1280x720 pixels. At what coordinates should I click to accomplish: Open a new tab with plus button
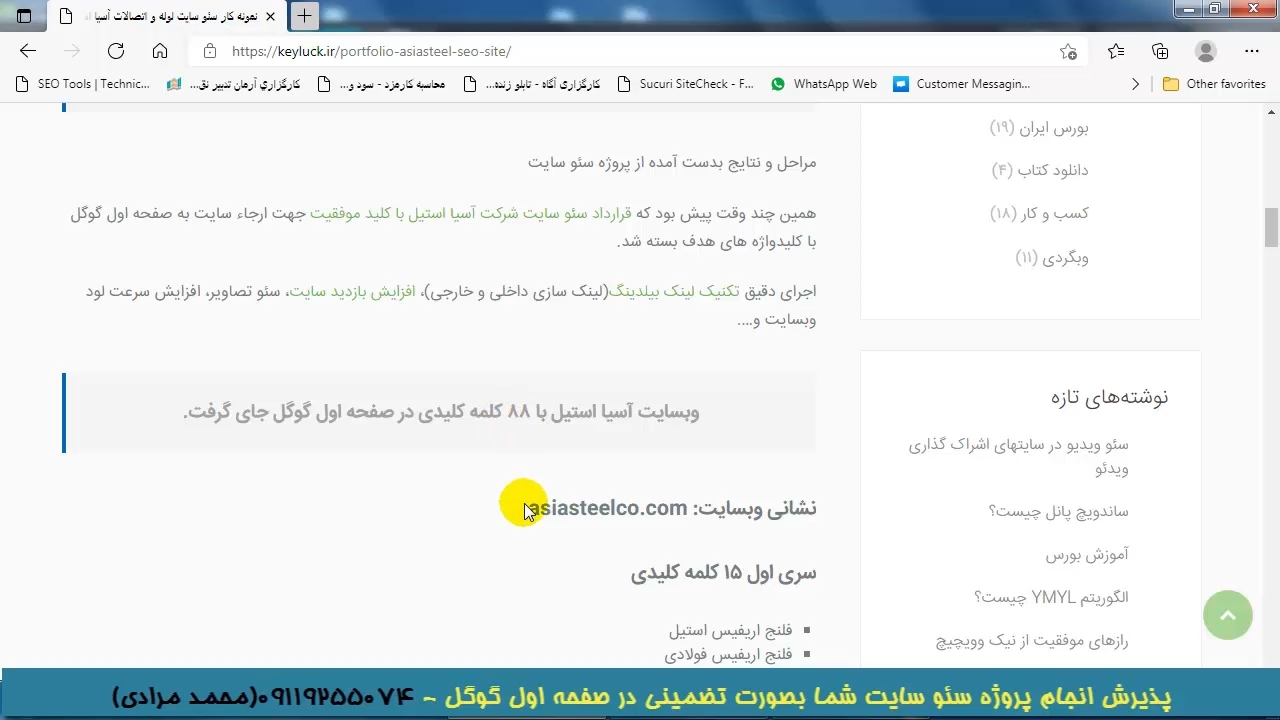(304, 16)
